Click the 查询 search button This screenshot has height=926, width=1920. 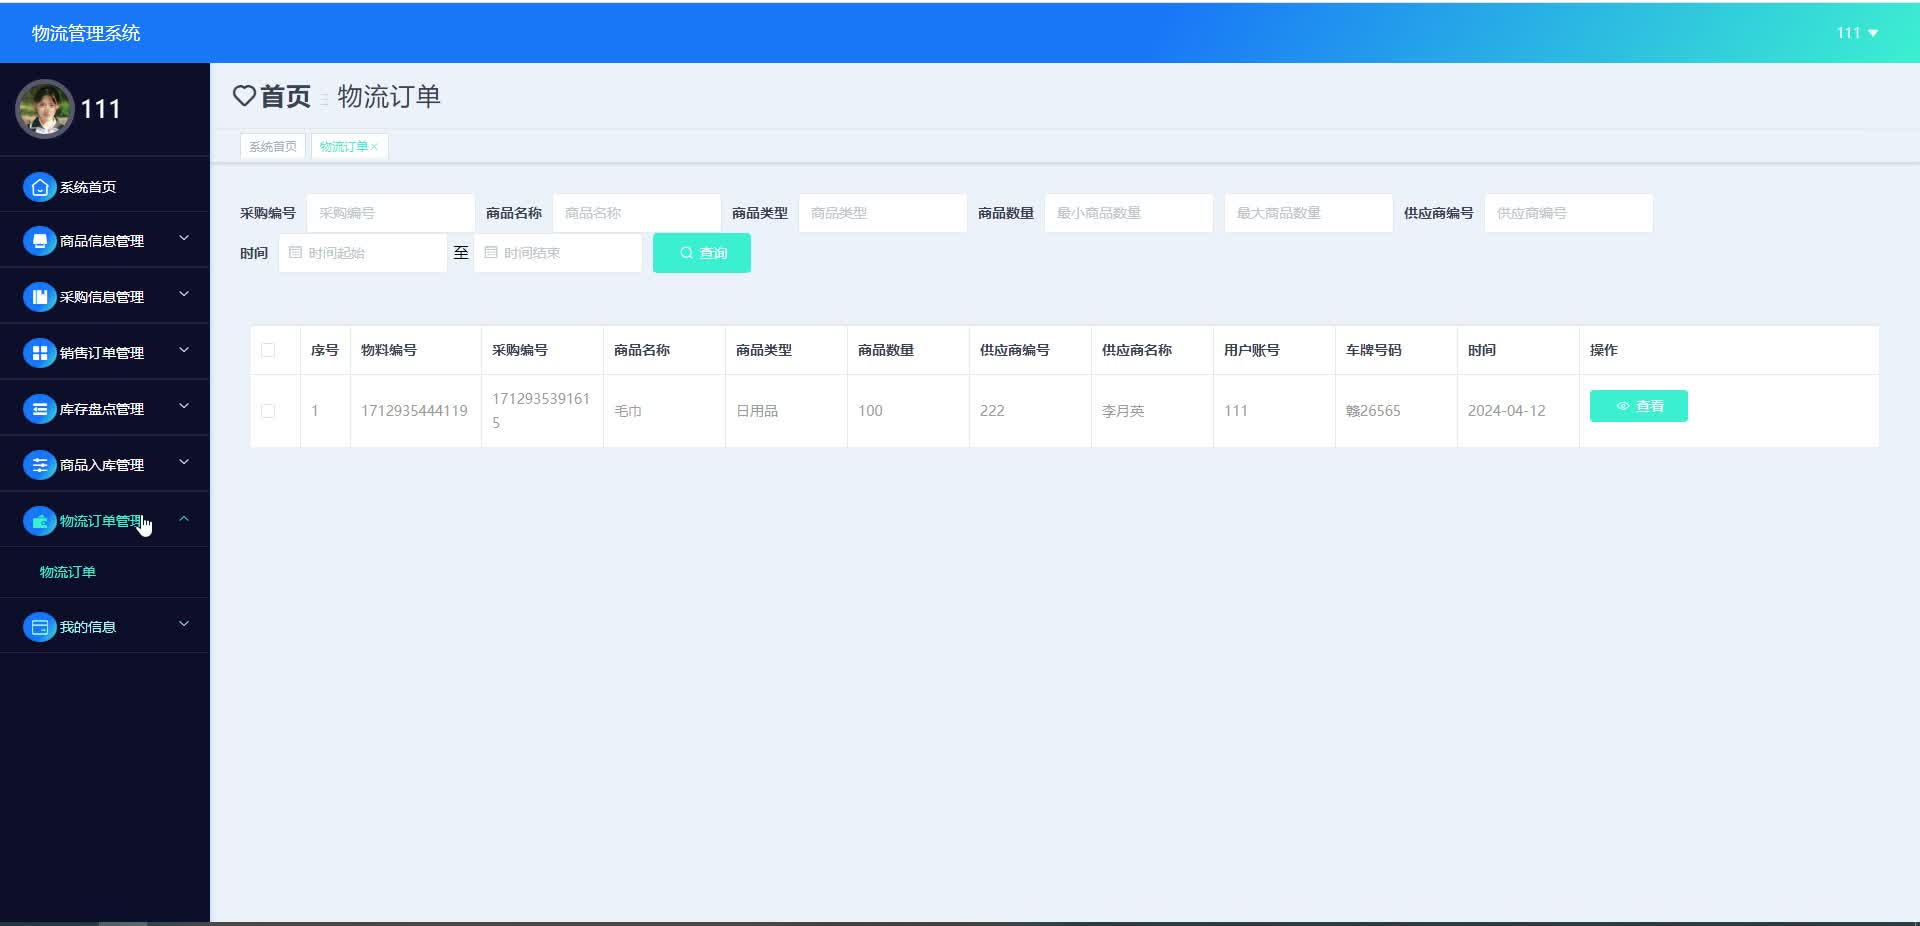702,253
